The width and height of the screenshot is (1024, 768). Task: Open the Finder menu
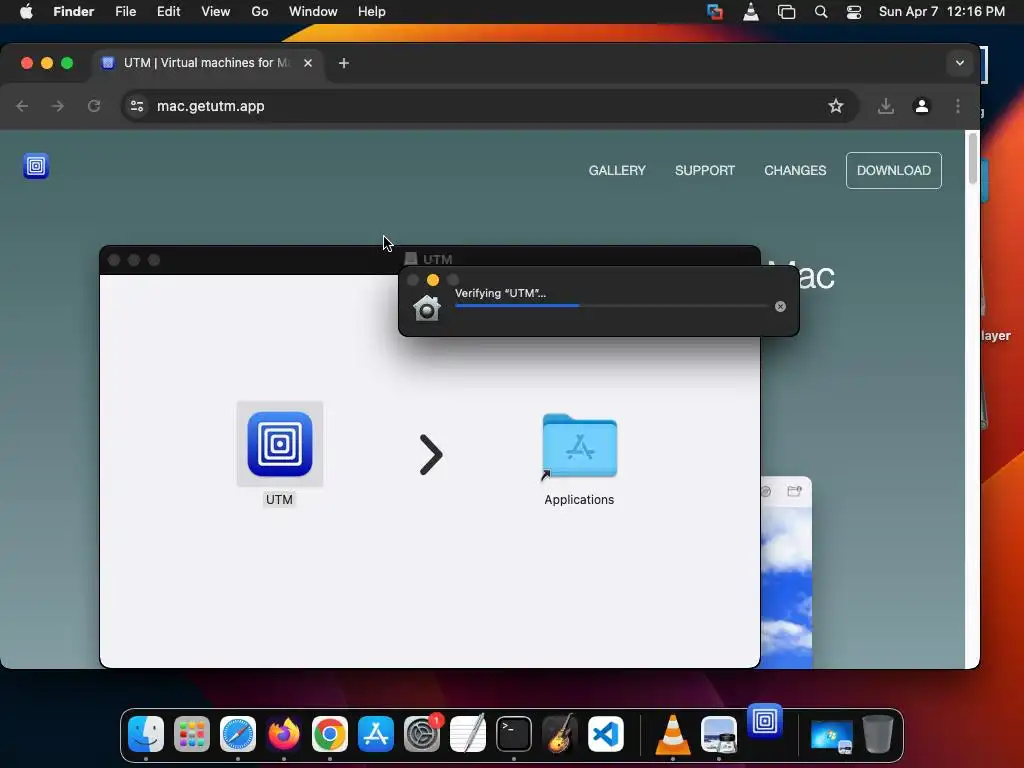[74, 12]
